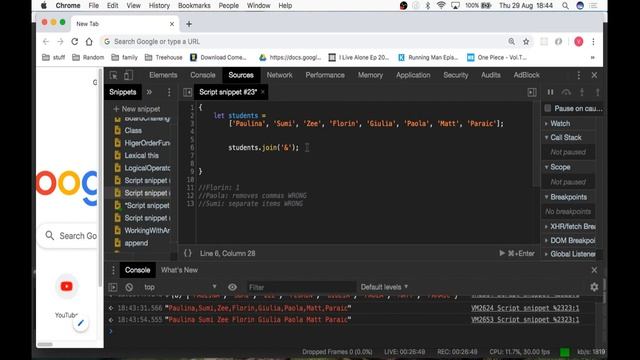The width and height of the screenshot is (640, 360).
Task: Open the Default levels dropdown
Action: click(x=384, y=287)
